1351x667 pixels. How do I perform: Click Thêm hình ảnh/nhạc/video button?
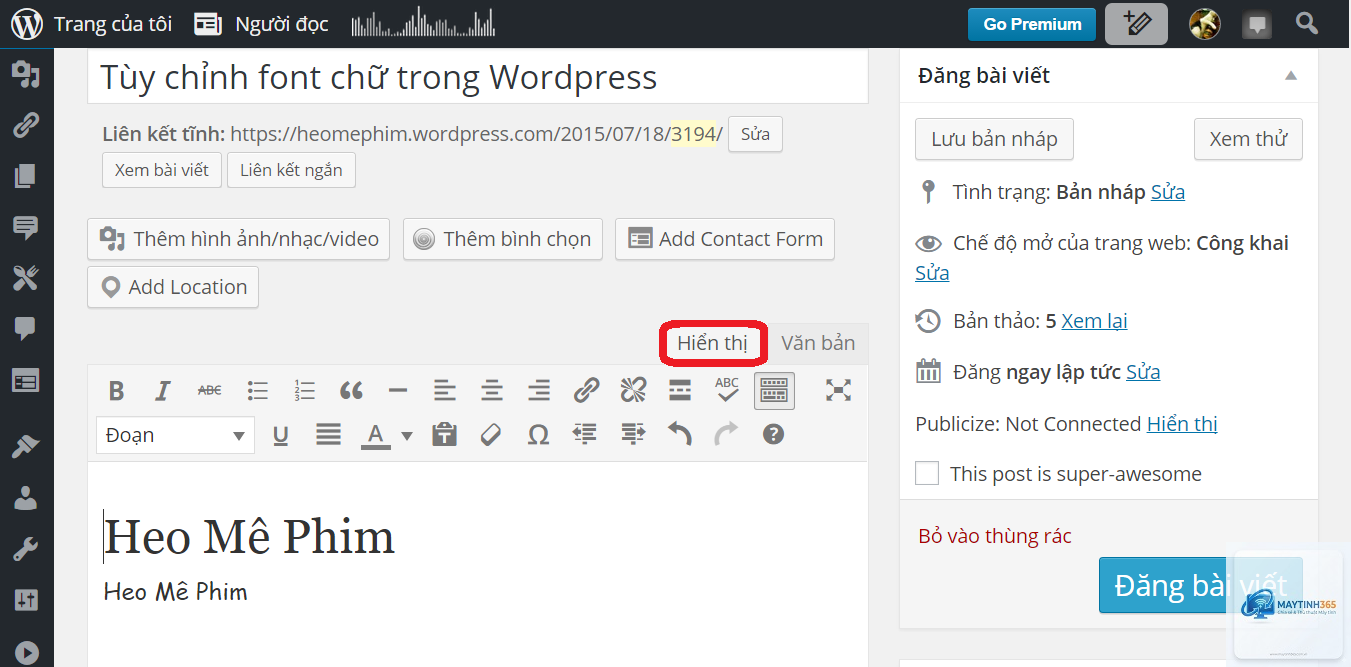239,239
